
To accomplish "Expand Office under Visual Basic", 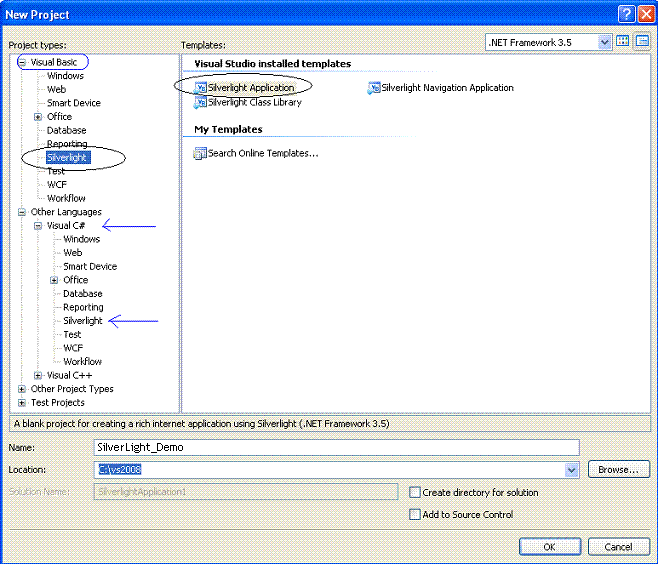I will coord(38,117).
